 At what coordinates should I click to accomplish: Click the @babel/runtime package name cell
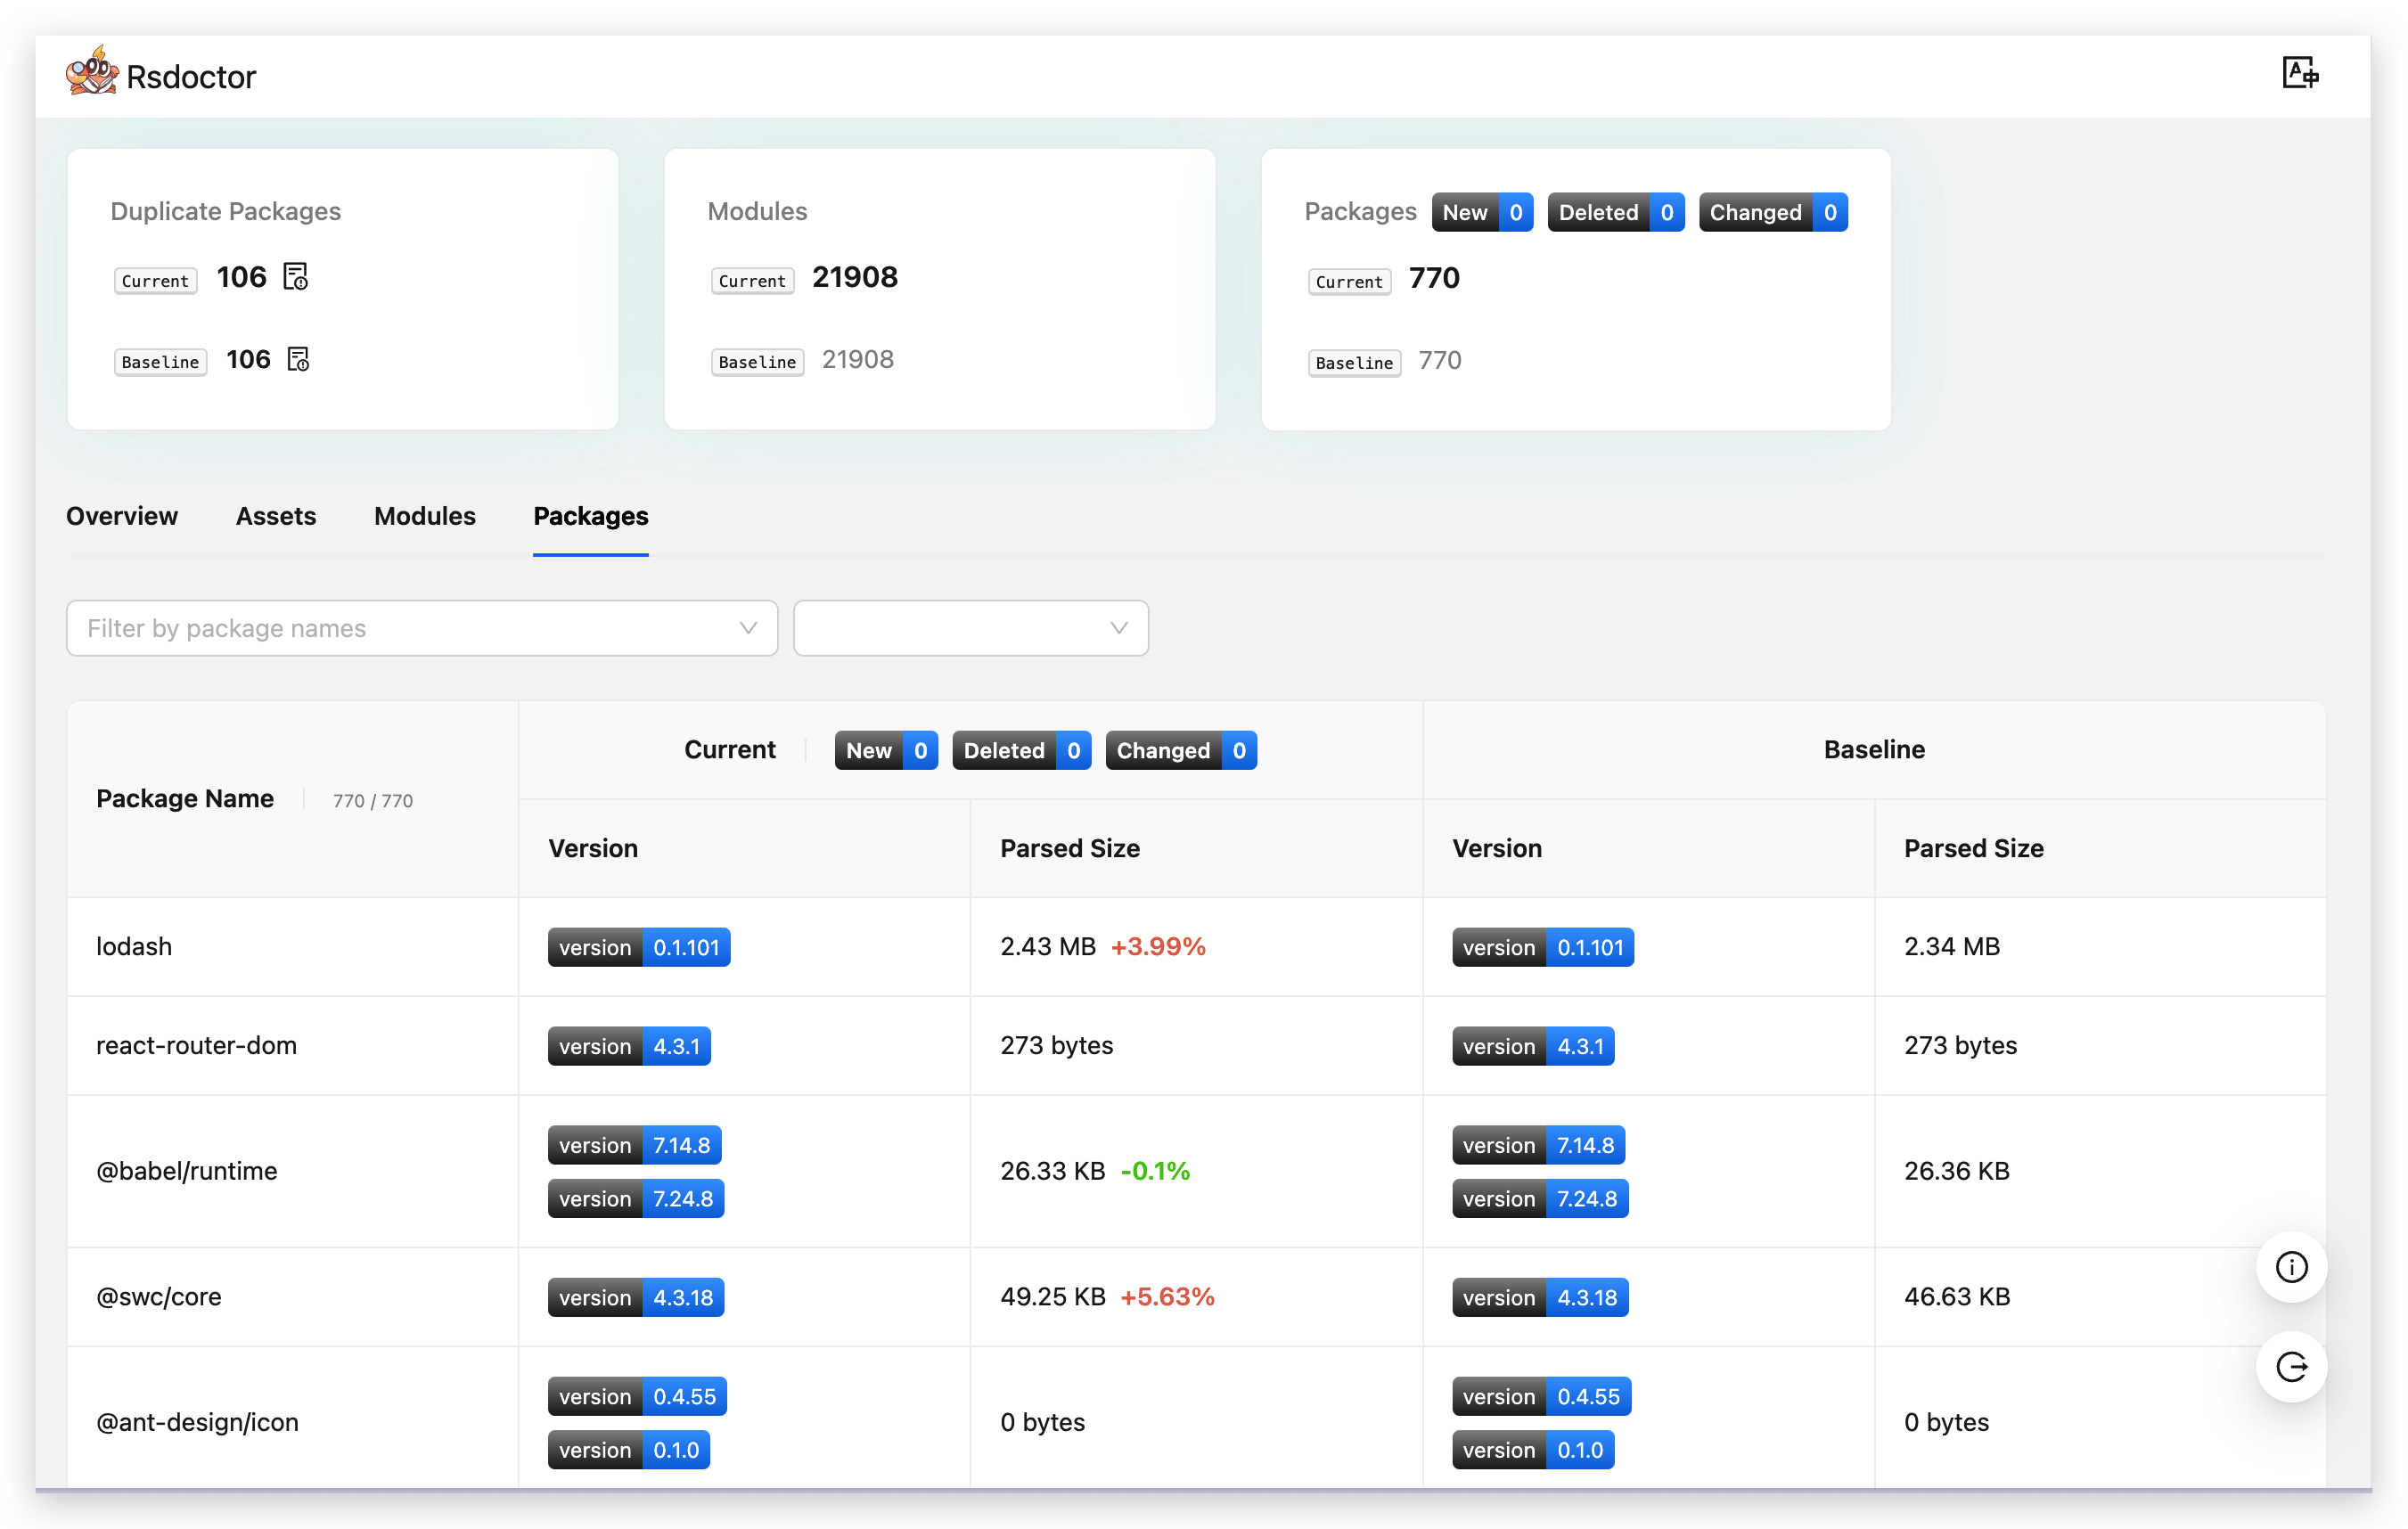coord(187,1171)
